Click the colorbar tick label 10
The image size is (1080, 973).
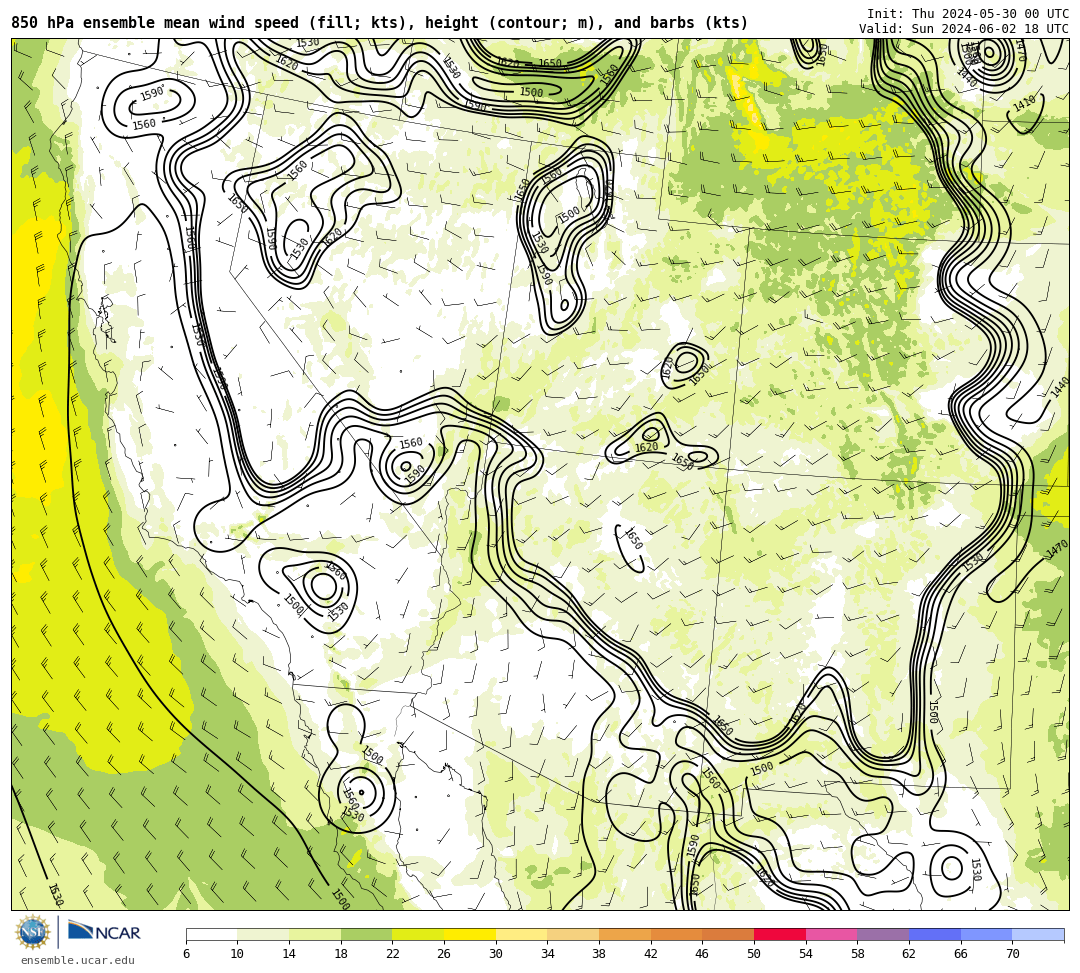coord(238,954)
